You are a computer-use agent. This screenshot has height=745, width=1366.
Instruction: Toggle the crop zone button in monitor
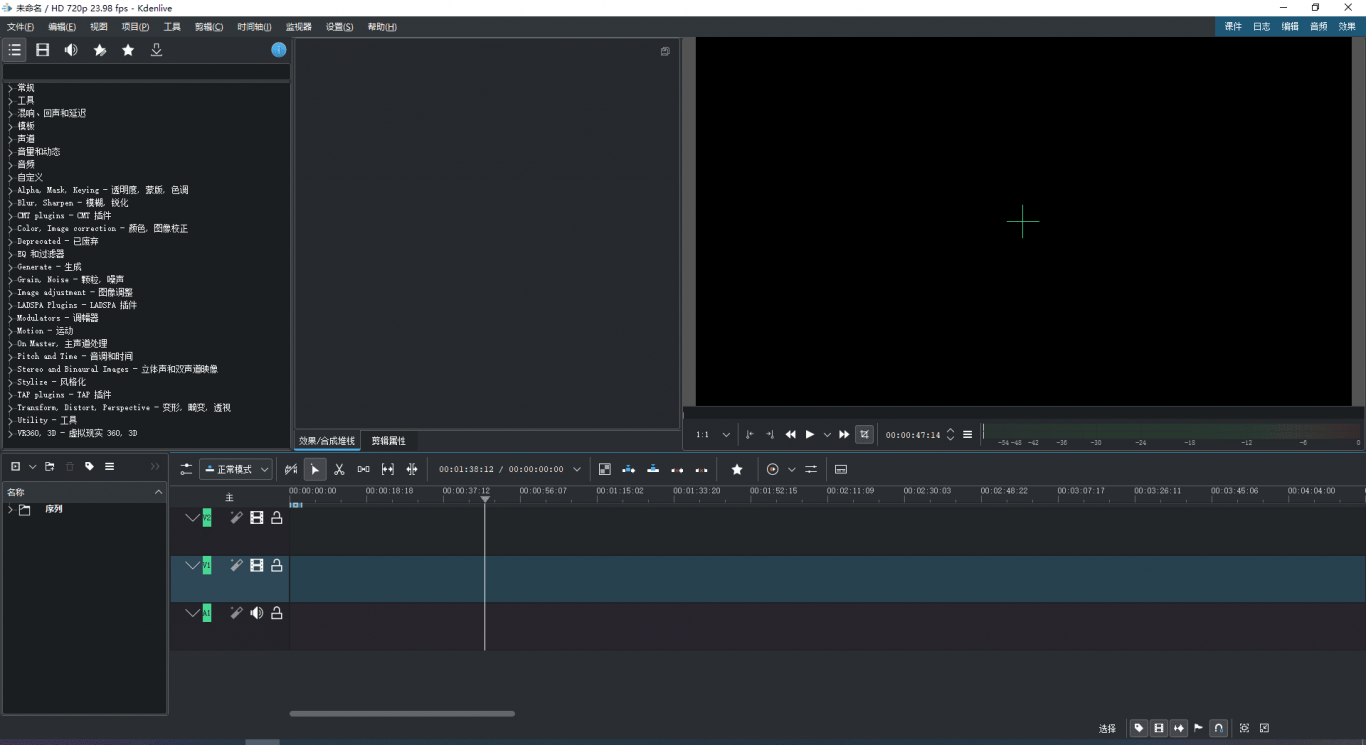tap(865, 434)
